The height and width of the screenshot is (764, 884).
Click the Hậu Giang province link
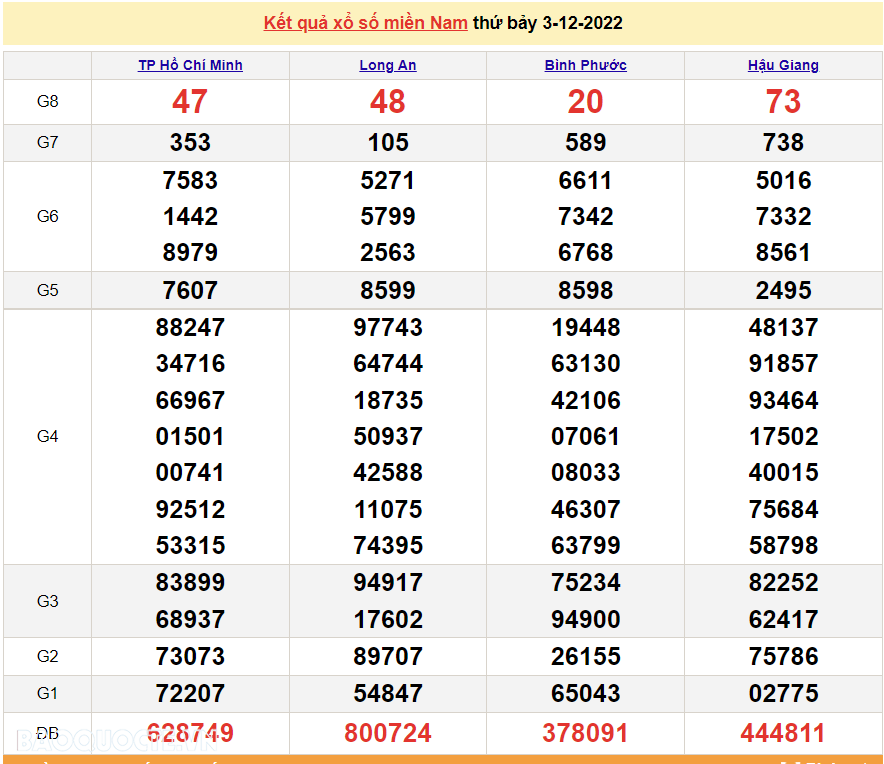click(x=783, y=65)
